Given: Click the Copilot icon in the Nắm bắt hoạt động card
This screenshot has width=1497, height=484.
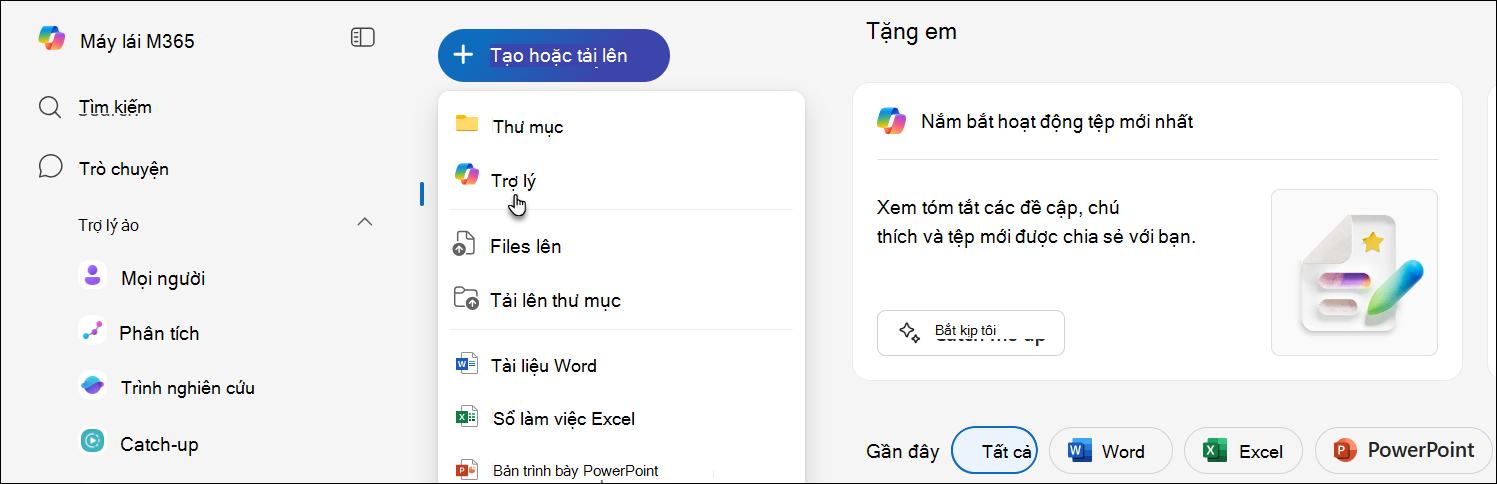Looking at the screenshot, I should click(x=891, y=120).
